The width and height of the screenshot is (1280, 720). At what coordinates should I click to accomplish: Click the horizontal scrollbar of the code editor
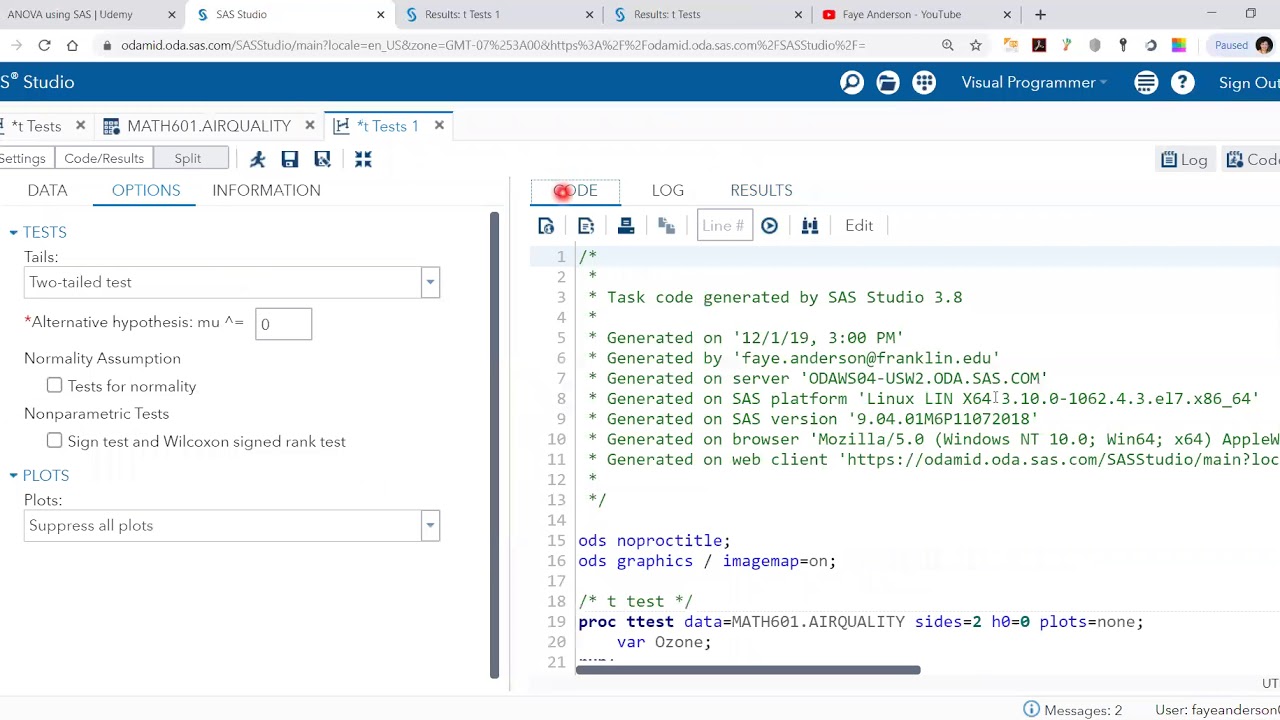(x=748, y=670)
